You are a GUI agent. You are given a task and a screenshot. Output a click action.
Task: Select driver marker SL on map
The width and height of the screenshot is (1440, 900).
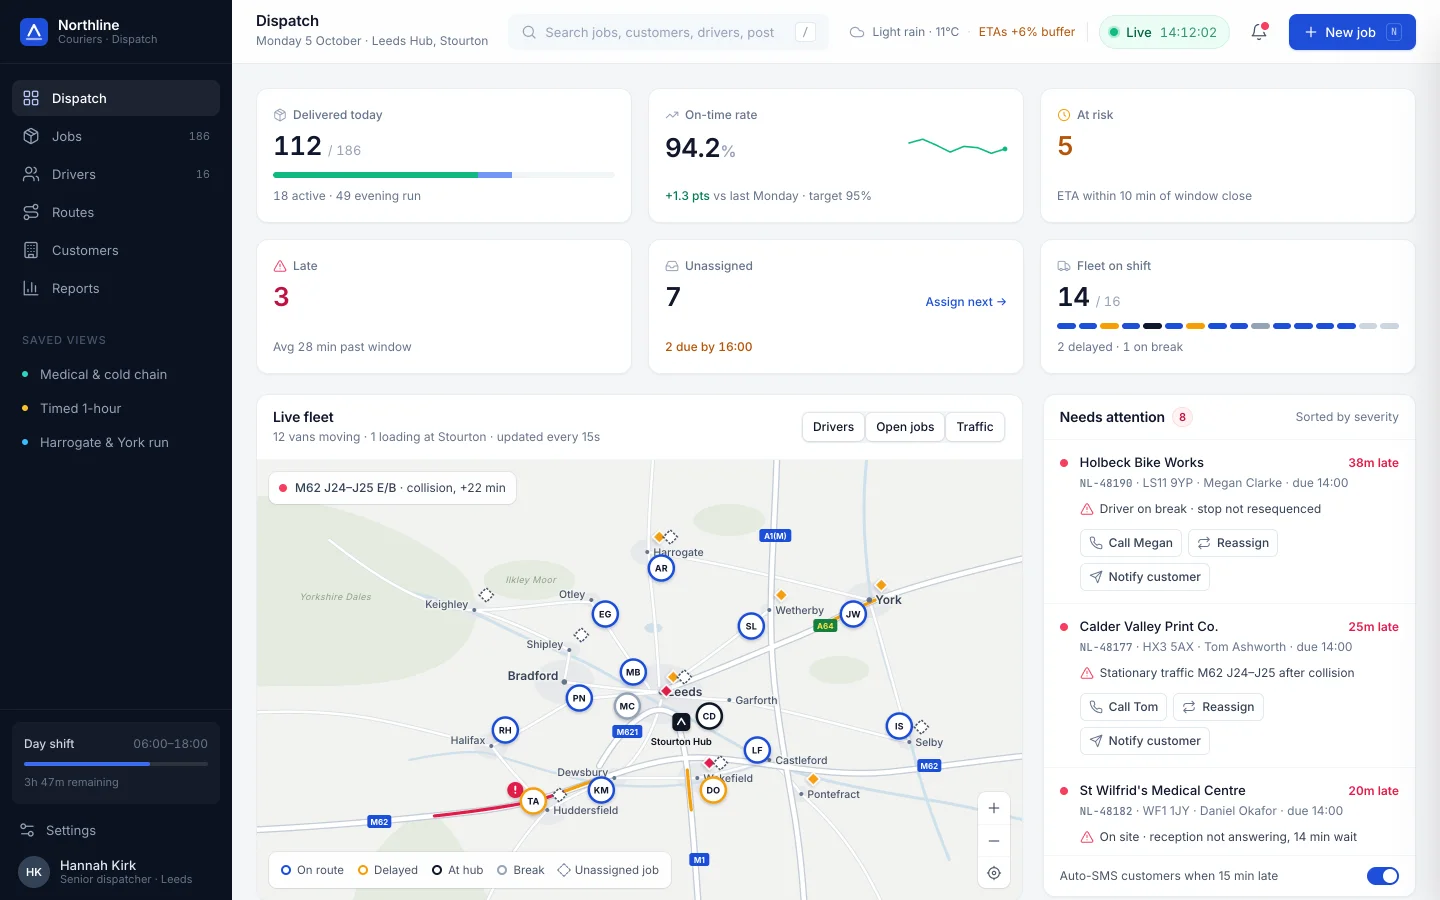click(751, 626)
